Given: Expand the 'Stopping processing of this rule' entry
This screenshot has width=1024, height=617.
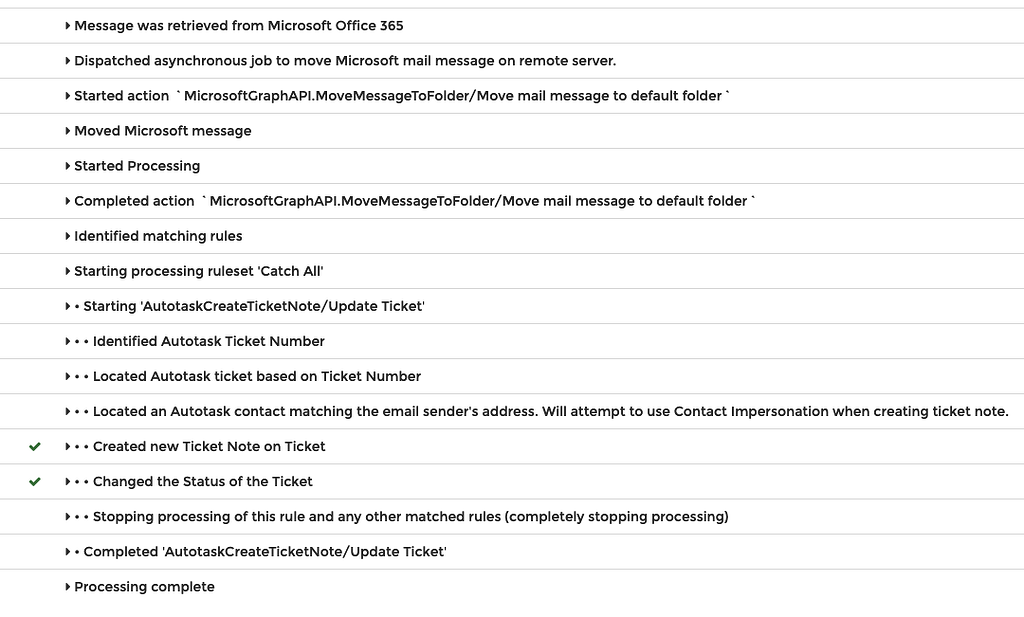Looking at the screenshot, I should tap(67, 516).
